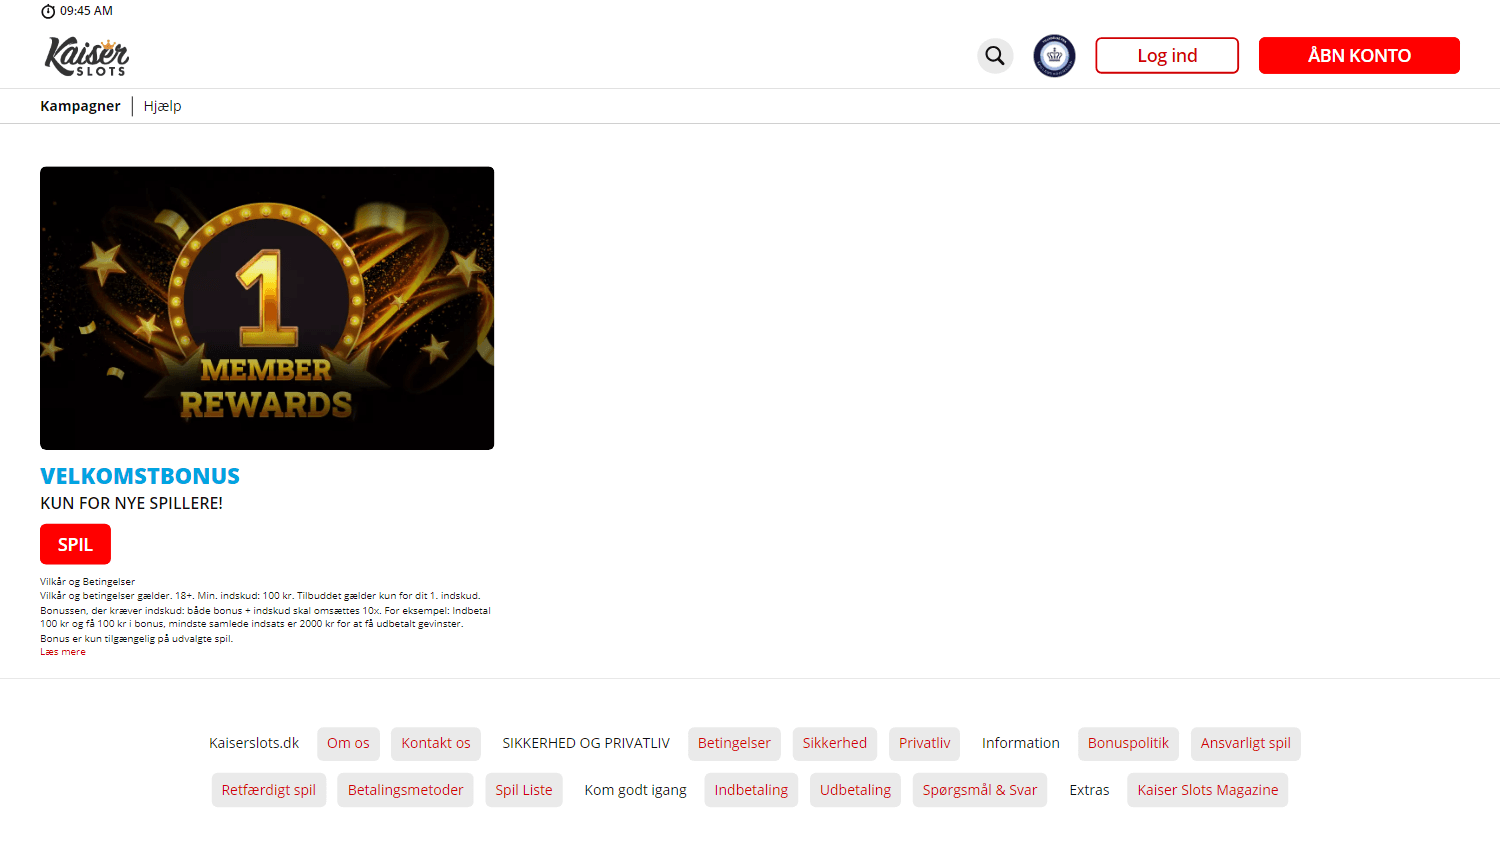Open the Sikkerhed footer link
The height and width of the screenshot is (844, 1500).
pos(835,744)
